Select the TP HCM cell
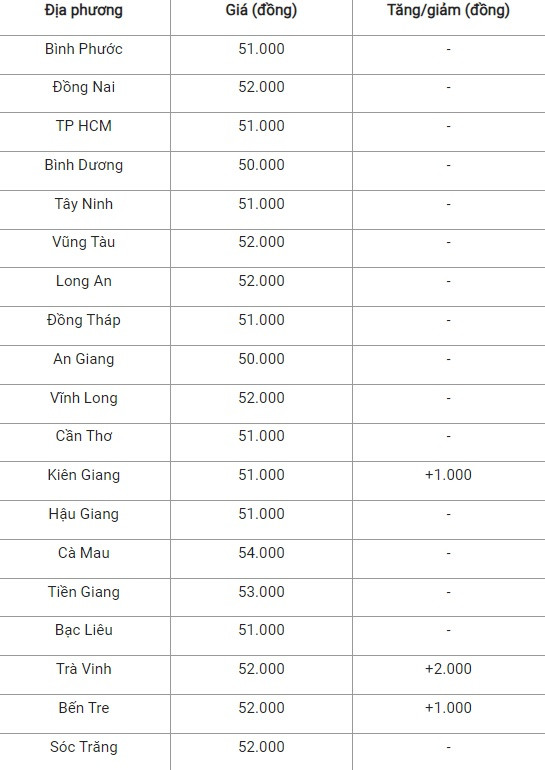 click(83, 126)
